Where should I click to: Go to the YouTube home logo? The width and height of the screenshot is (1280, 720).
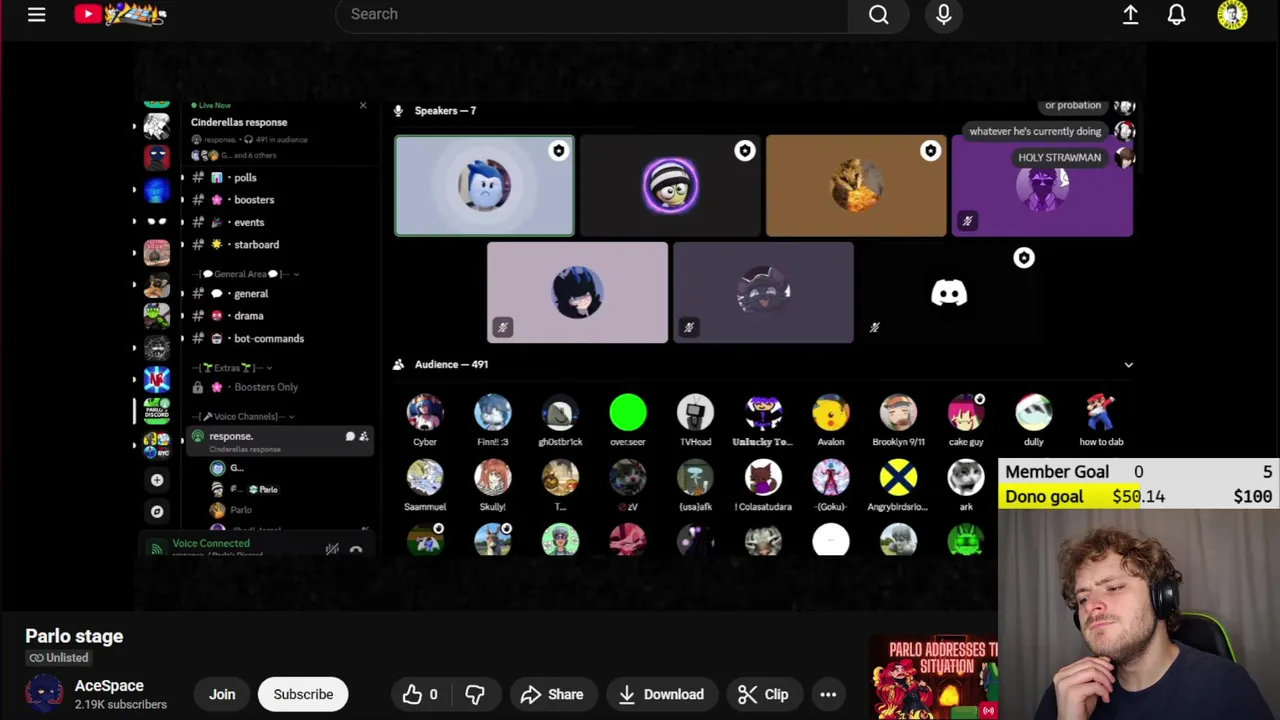120,14
